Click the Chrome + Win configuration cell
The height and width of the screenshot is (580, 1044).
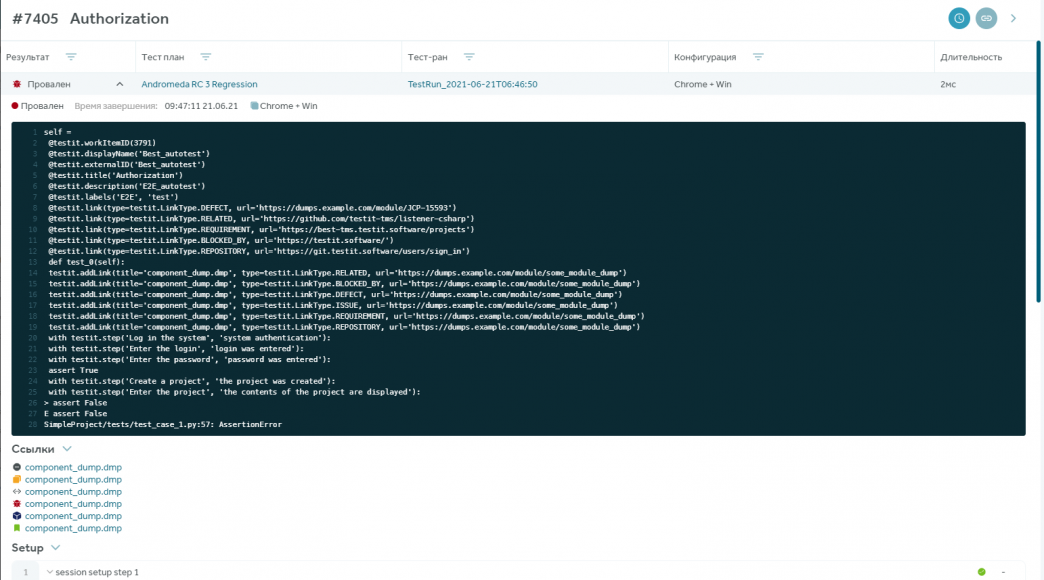(702, 85)
